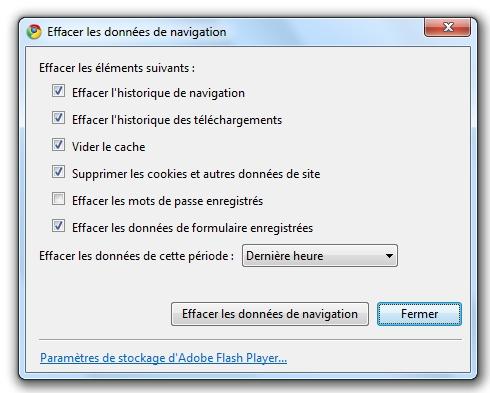
Task: Click the Chrome logo in the title bar
Action: (x=34, y=32)
